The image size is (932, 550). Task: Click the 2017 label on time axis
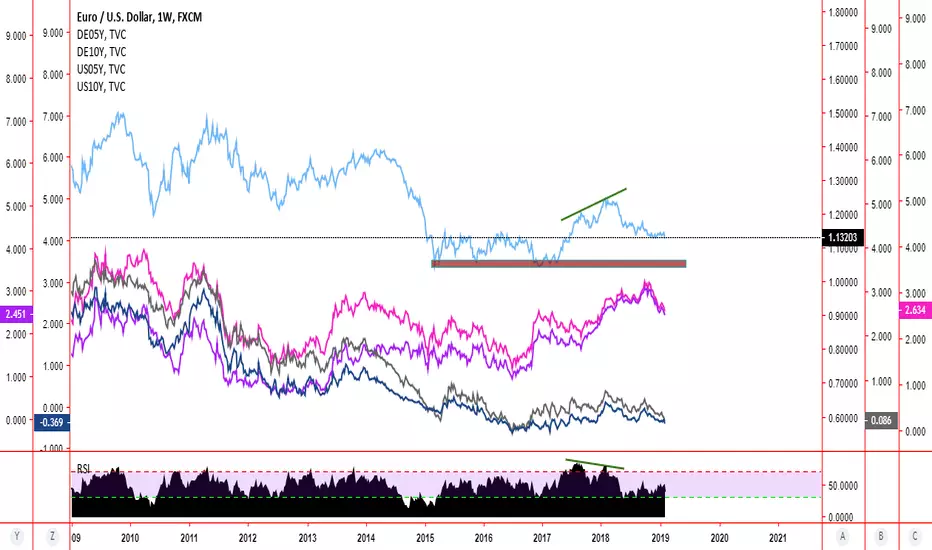coord(542,538)
